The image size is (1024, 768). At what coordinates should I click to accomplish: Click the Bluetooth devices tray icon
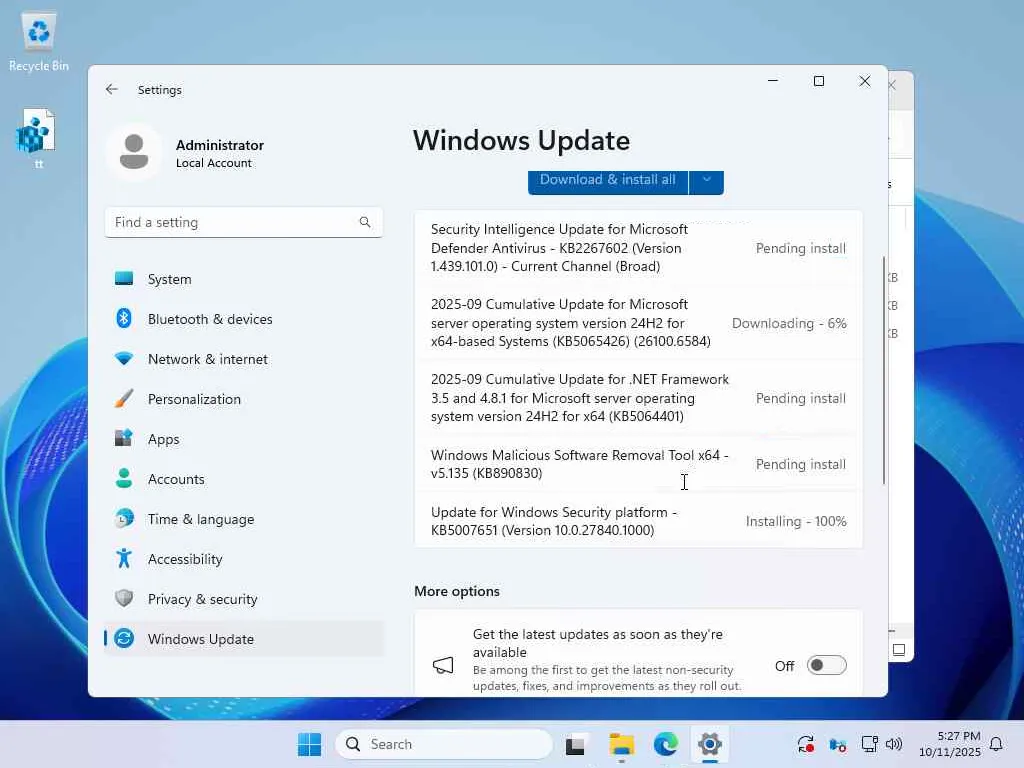[837, 744]
